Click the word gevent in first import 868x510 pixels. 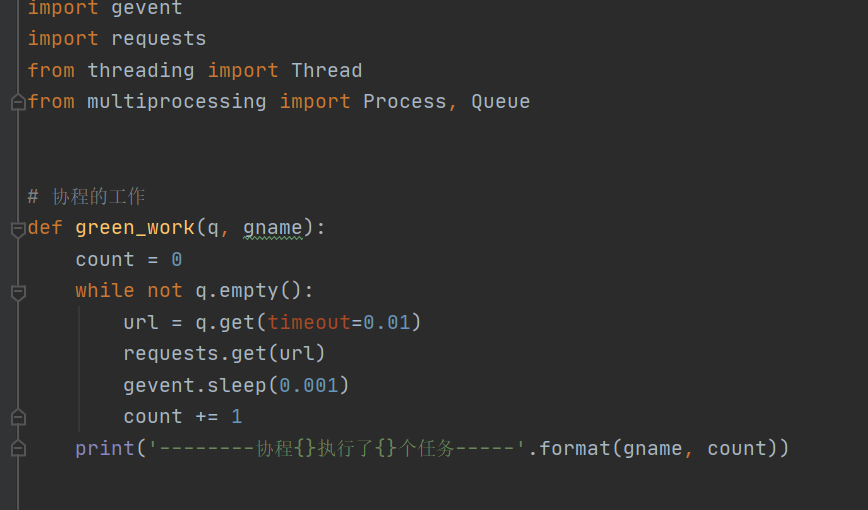click(x=146, y=8)
